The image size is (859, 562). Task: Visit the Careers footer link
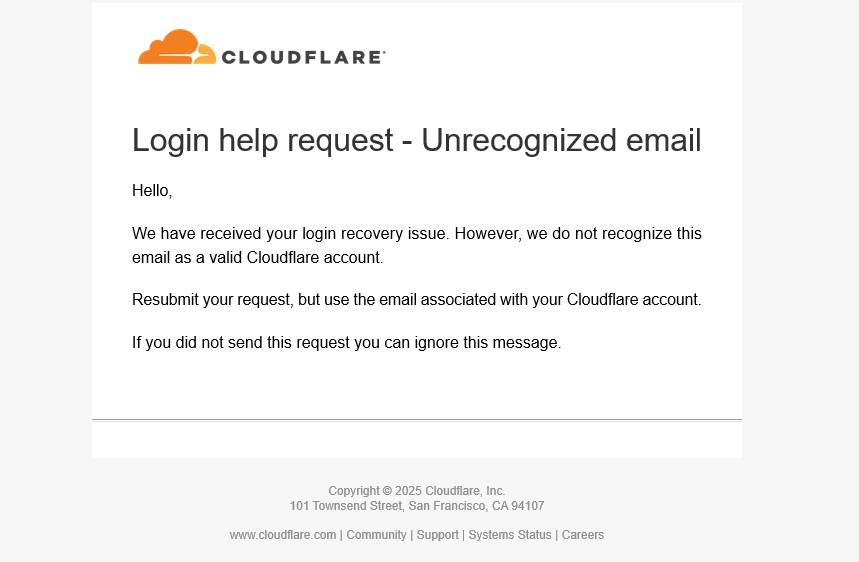pyautogui.click(x=583, y=535)
